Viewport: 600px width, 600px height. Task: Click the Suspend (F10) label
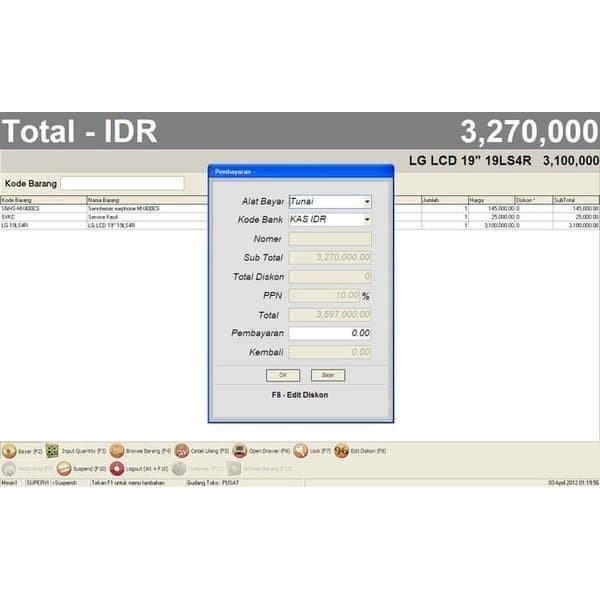pos(90,469)
